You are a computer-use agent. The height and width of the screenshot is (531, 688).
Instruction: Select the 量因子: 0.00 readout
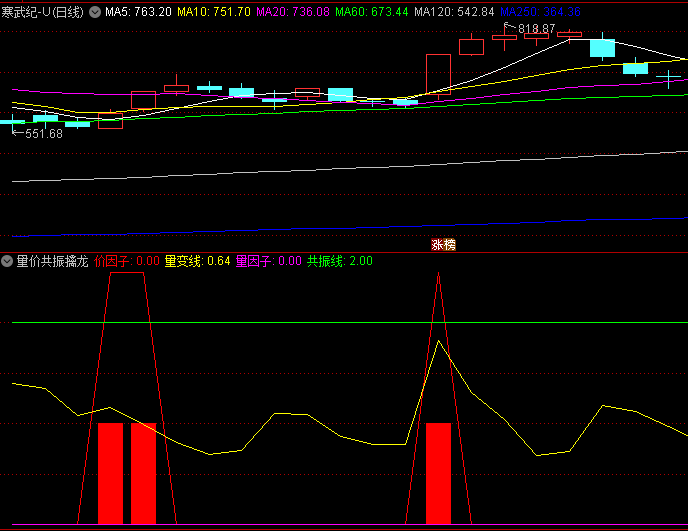pos(269,262)
